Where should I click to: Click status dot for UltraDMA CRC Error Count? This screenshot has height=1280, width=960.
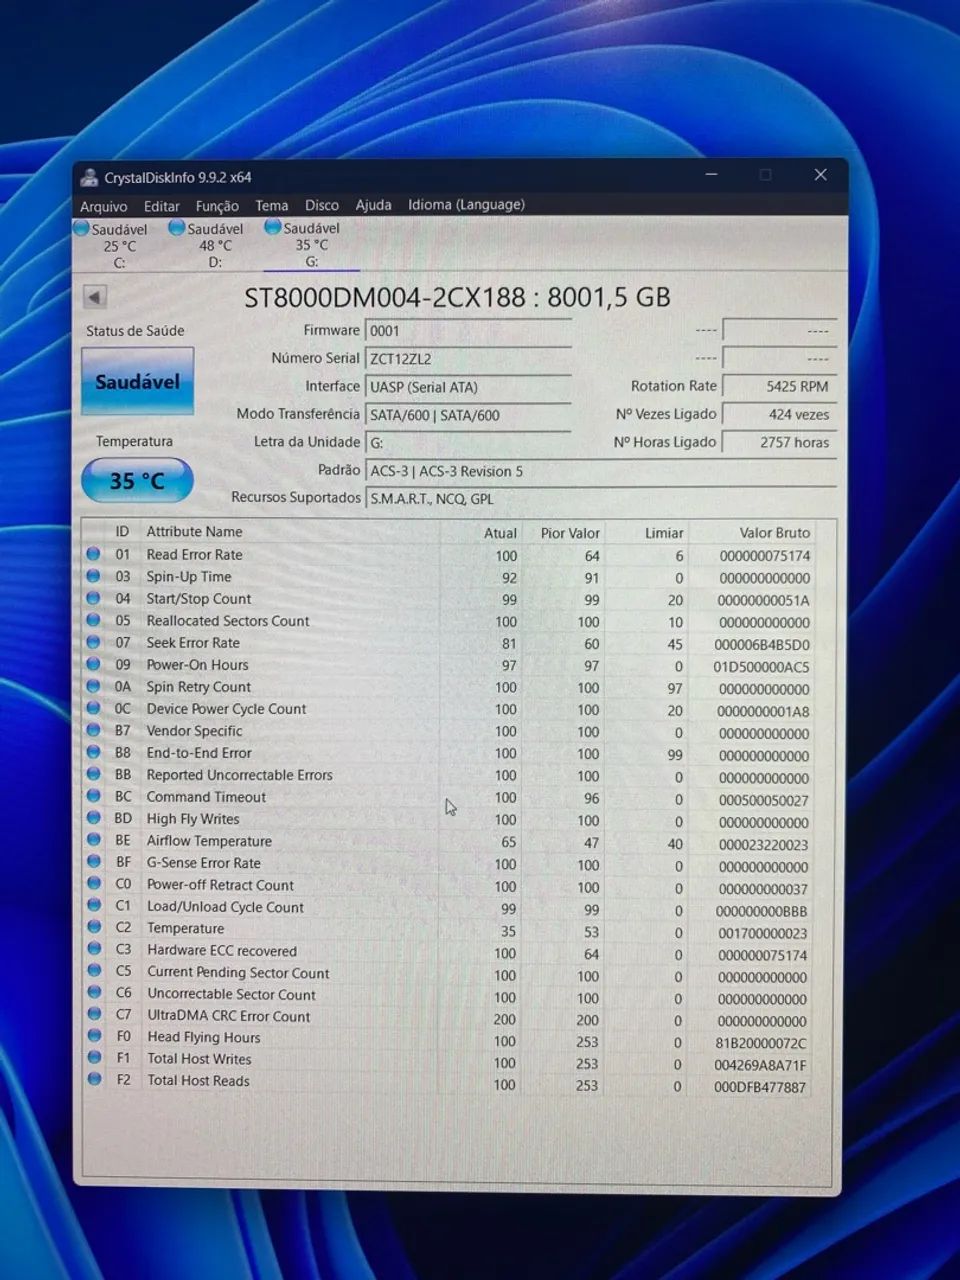94,1015
